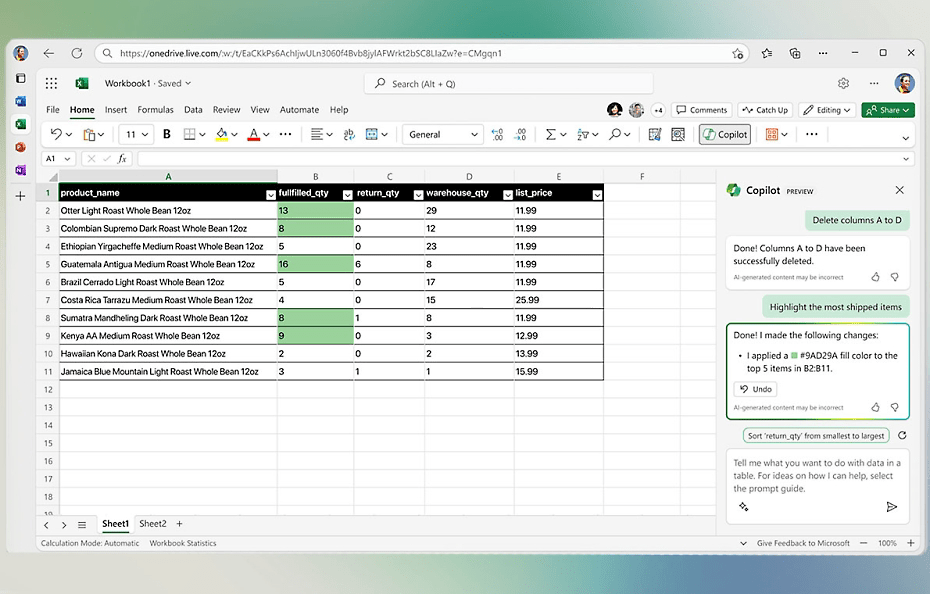Click the Copilot prompt text input field
930x594 pixels.
(x=815, y=475)
